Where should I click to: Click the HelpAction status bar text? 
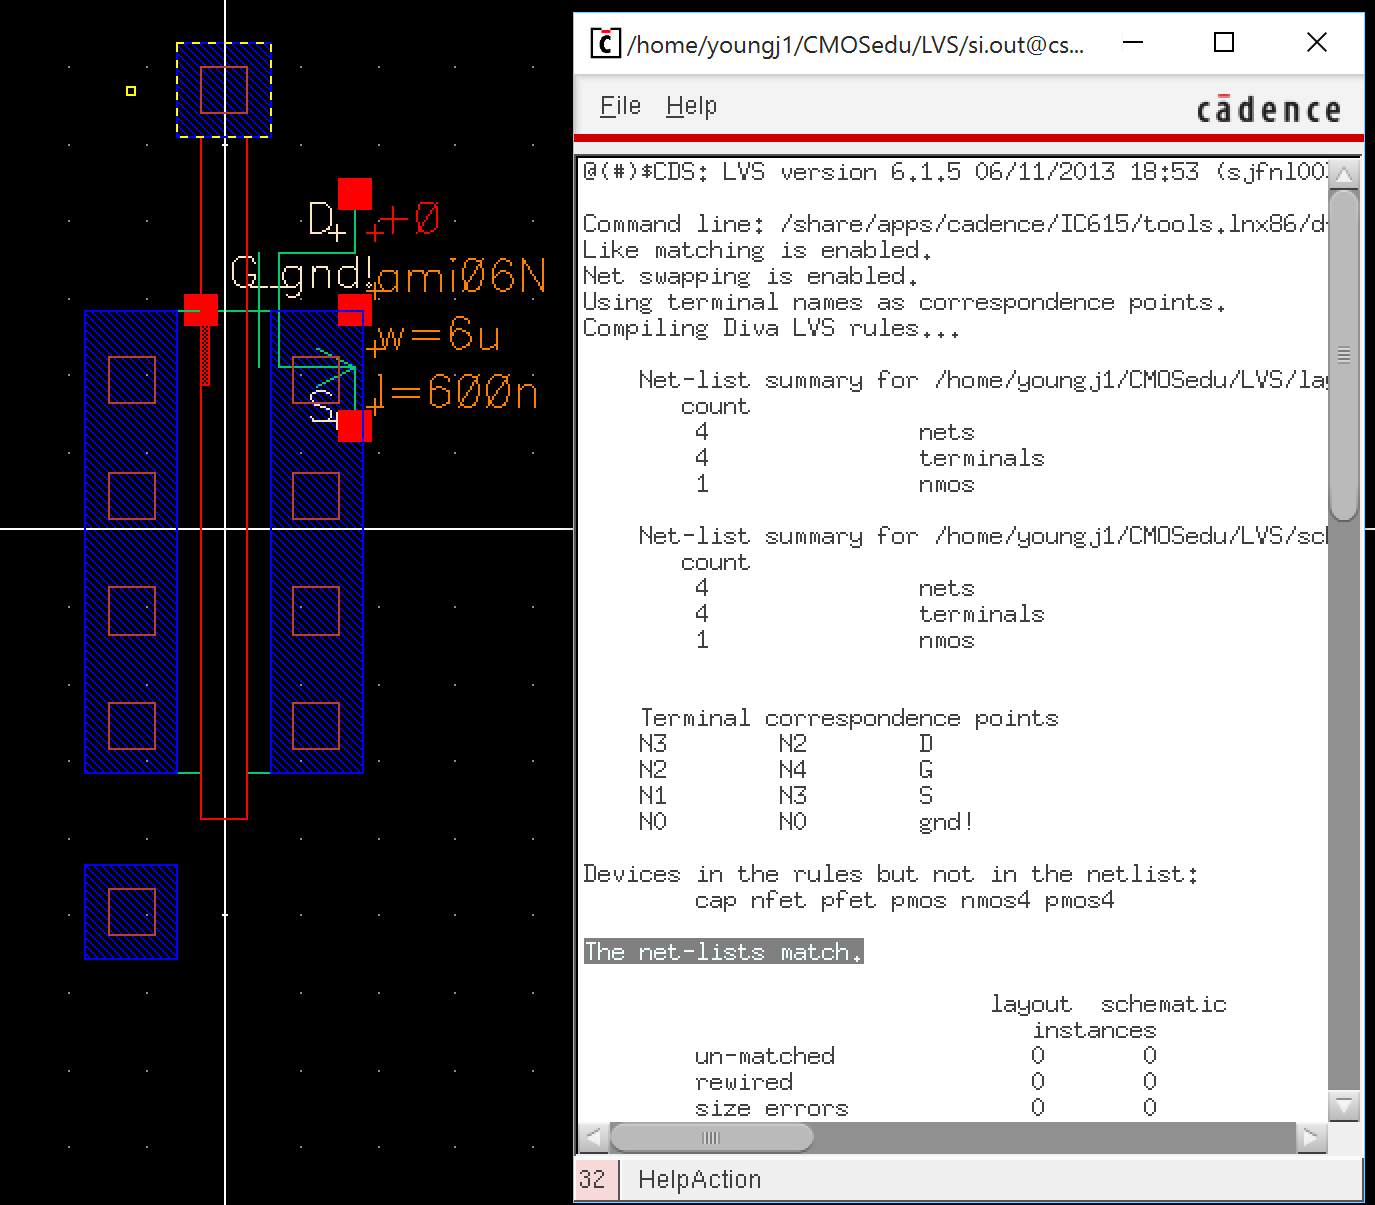(x=699, y=1180)
